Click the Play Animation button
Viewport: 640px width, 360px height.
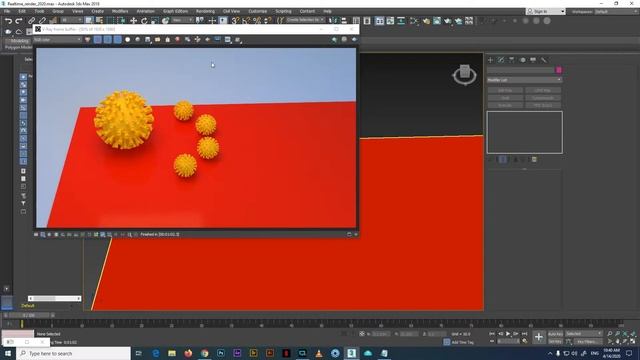508,334
